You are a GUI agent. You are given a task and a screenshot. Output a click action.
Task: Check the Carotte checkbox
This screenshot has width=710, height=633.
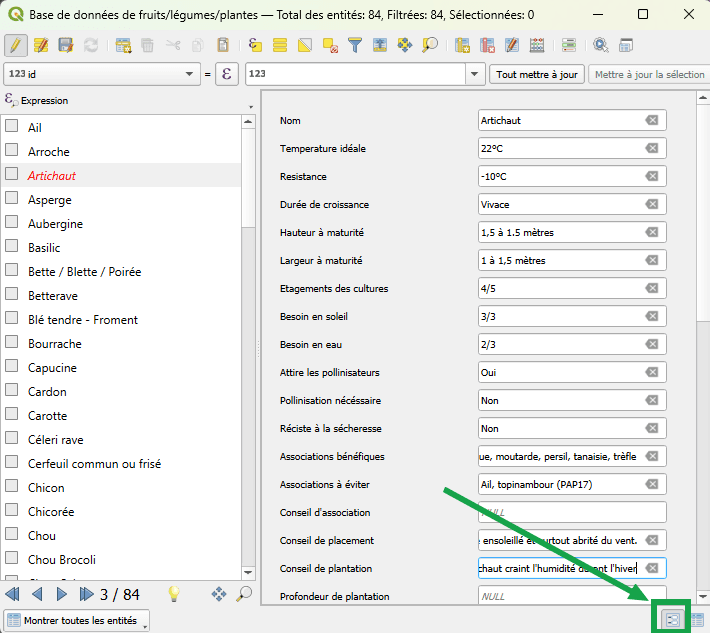coord(11,413)
